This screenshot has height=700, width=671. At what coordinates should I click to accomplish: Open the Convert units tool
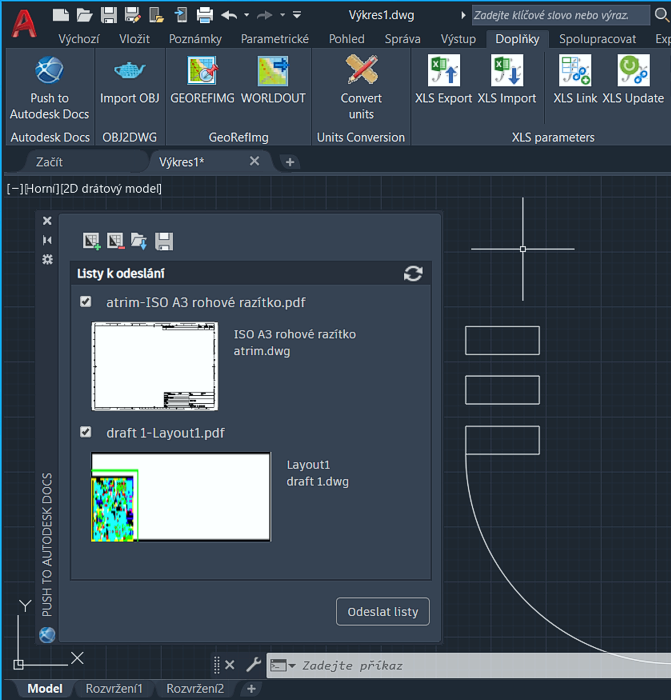tap(361, 71)
